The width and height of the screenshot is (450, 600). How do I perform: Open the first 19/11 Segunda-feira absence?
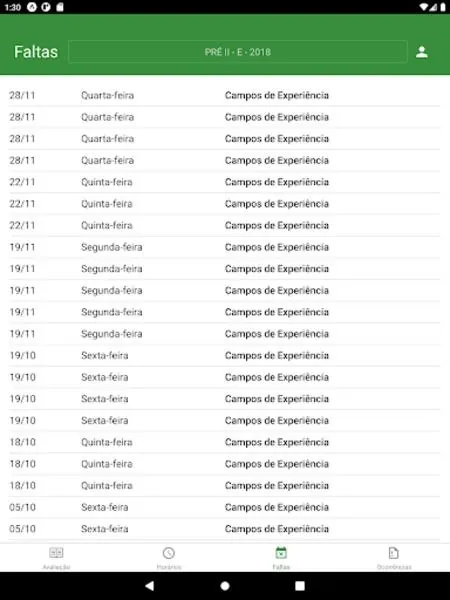point(224,247)
